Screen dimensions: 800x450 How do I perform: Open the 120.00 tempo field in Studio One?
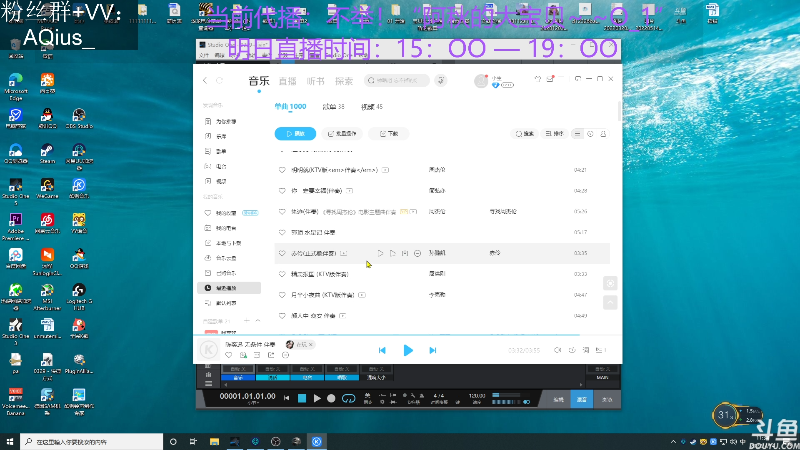coord(477,395)
